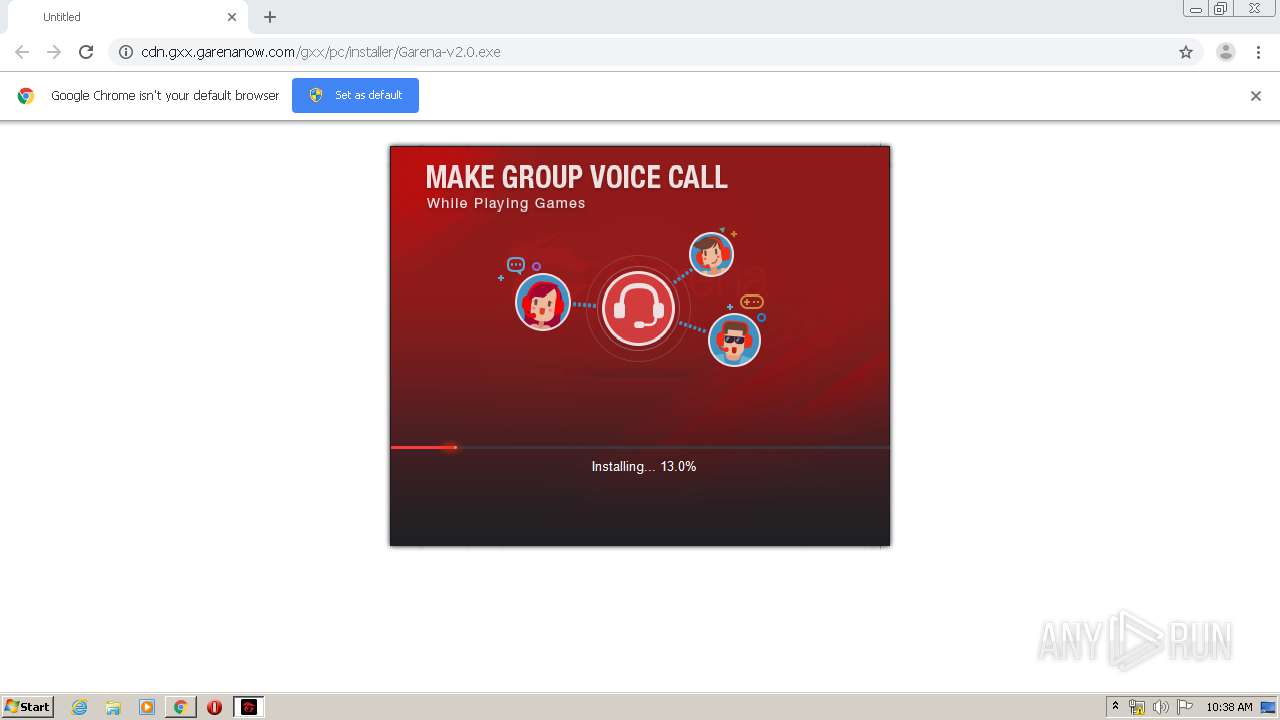Bookmark this page with the star
Image resolution: width=1280 pixels, height=720 pixels.
click(x=1186, y=52)
